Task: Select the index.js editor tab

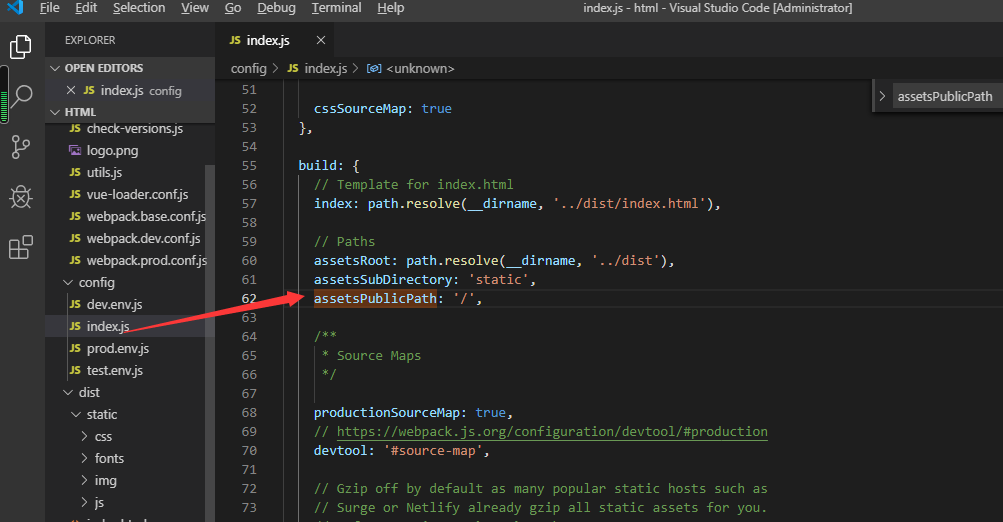Action: [x=274, y=40]
